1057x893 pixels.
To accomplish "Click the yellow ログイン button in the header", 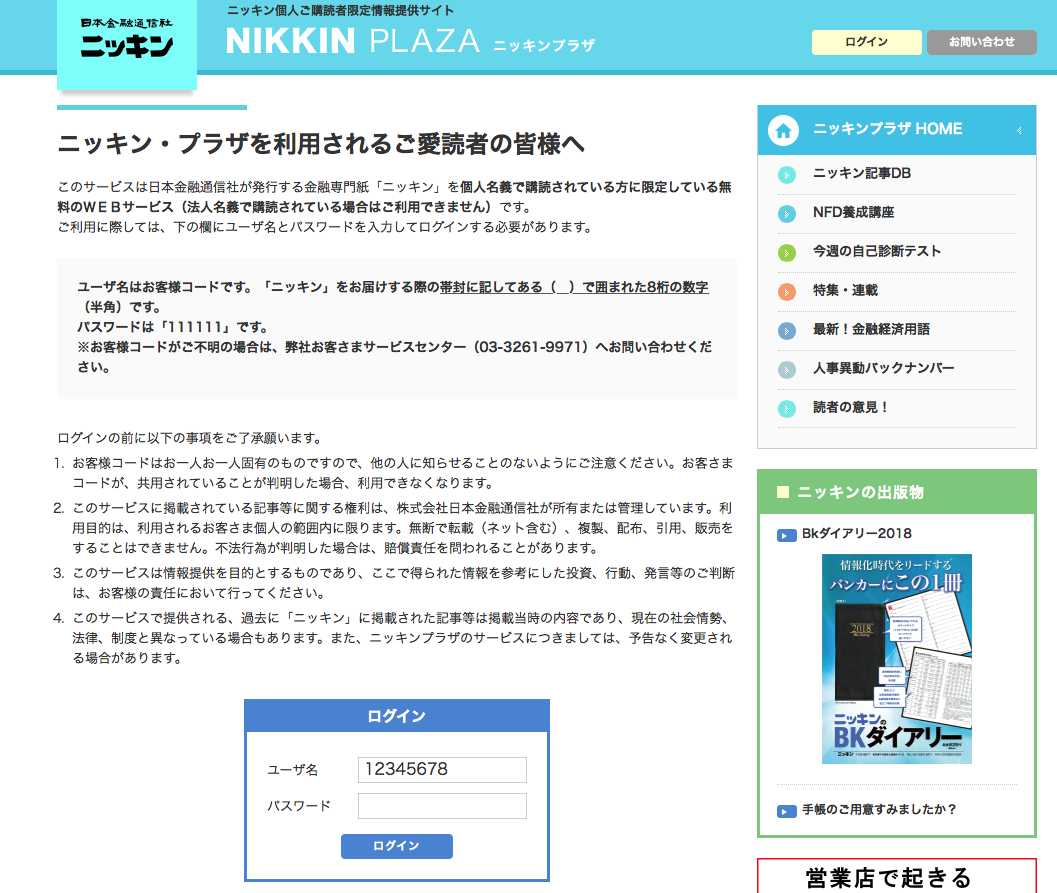I will [866, 42].
